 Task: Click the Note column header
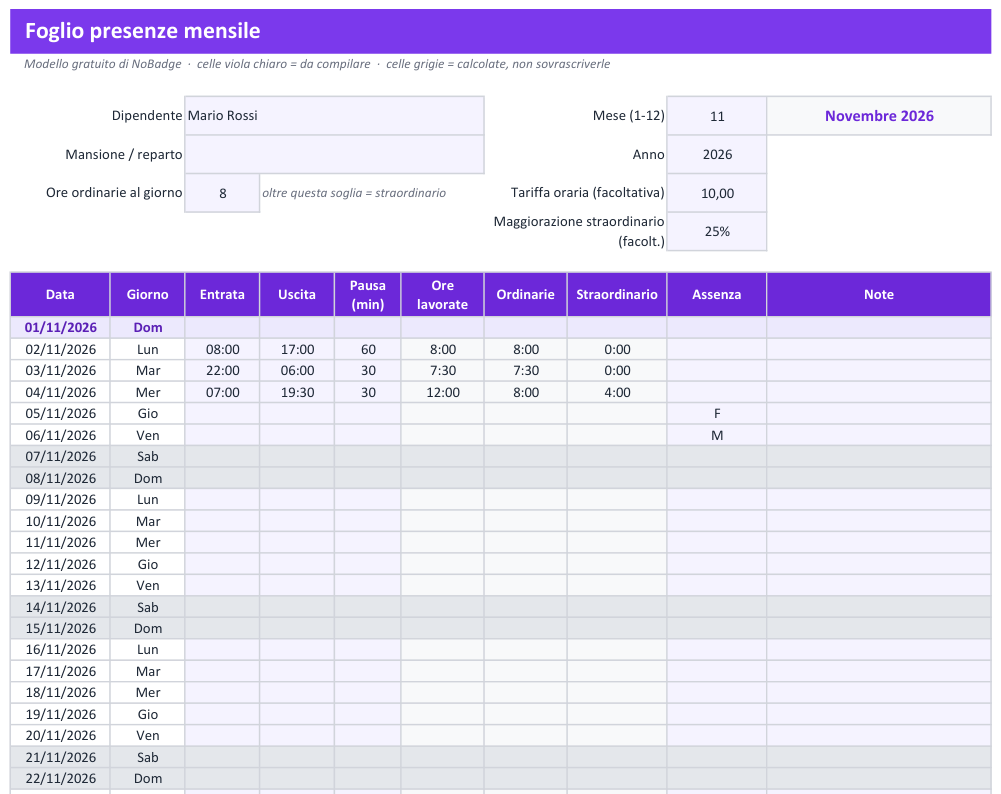point(879,294)
